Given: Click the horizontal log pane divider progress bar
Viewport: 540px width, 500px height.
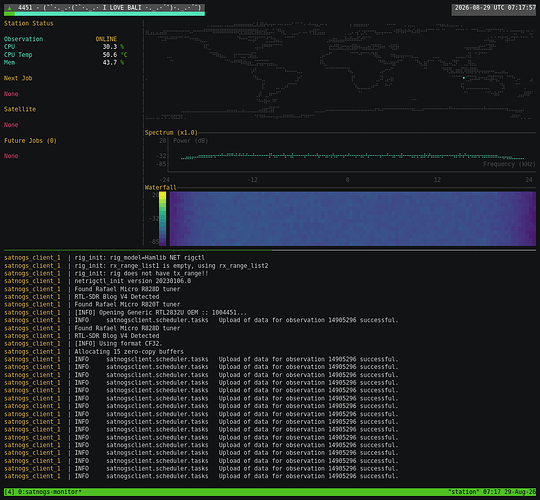Looking at the screenshot, I should tap(270, 250).
